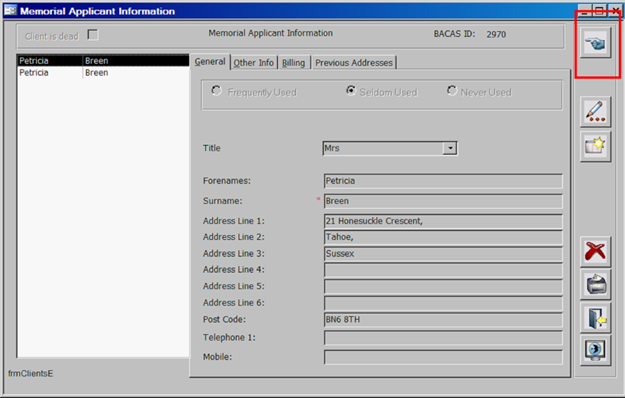Open the Previous Addresses tab
Screen dimensions: 625x398
pos(354,63)
